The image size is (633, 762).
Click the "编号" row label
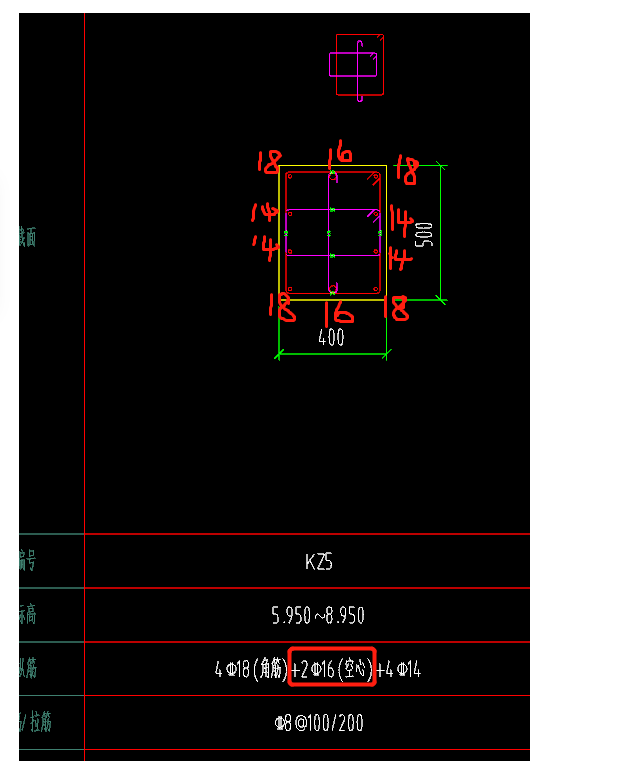27,560
